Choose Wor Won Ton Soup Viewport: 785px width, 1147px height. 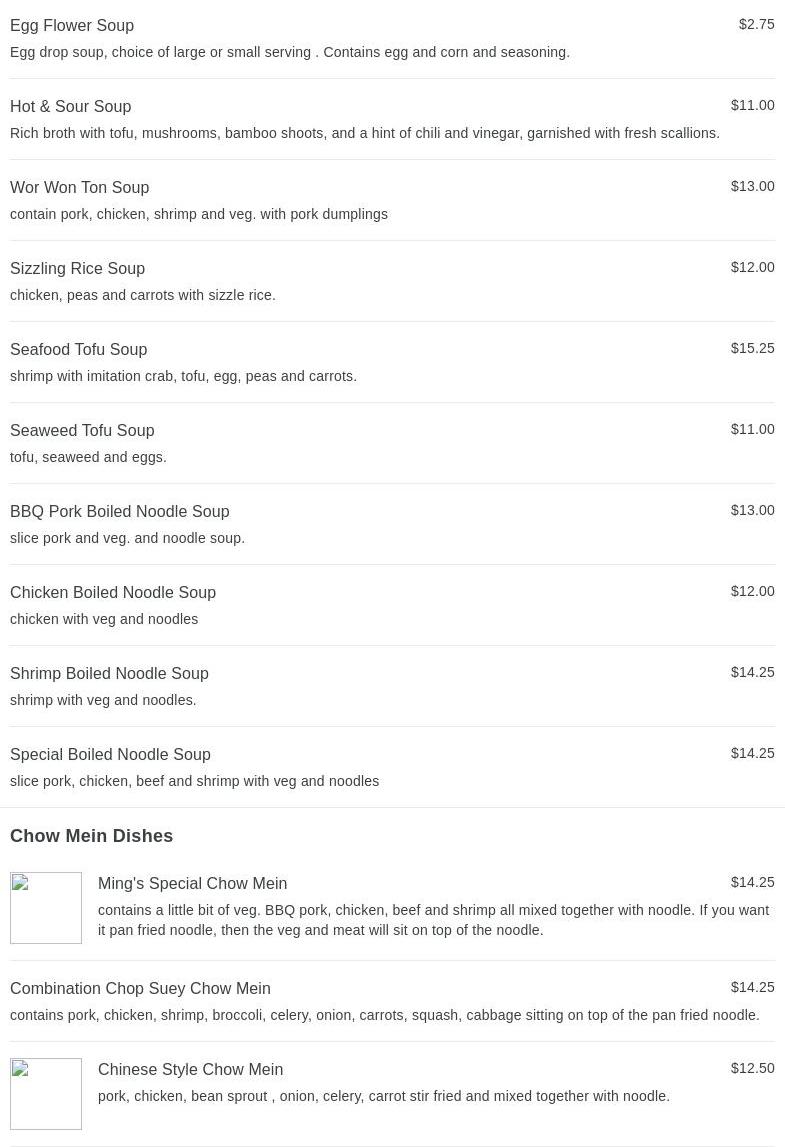[79, 187]
